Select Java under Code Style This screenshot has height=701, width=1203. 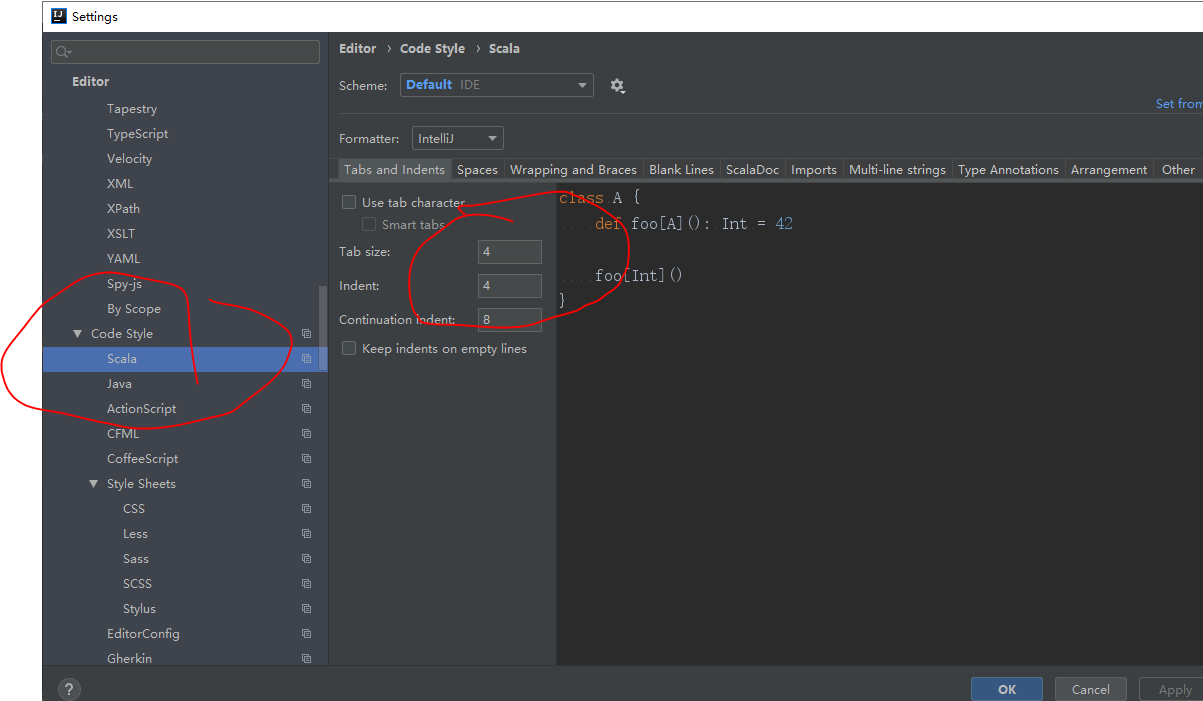[119, 384]
